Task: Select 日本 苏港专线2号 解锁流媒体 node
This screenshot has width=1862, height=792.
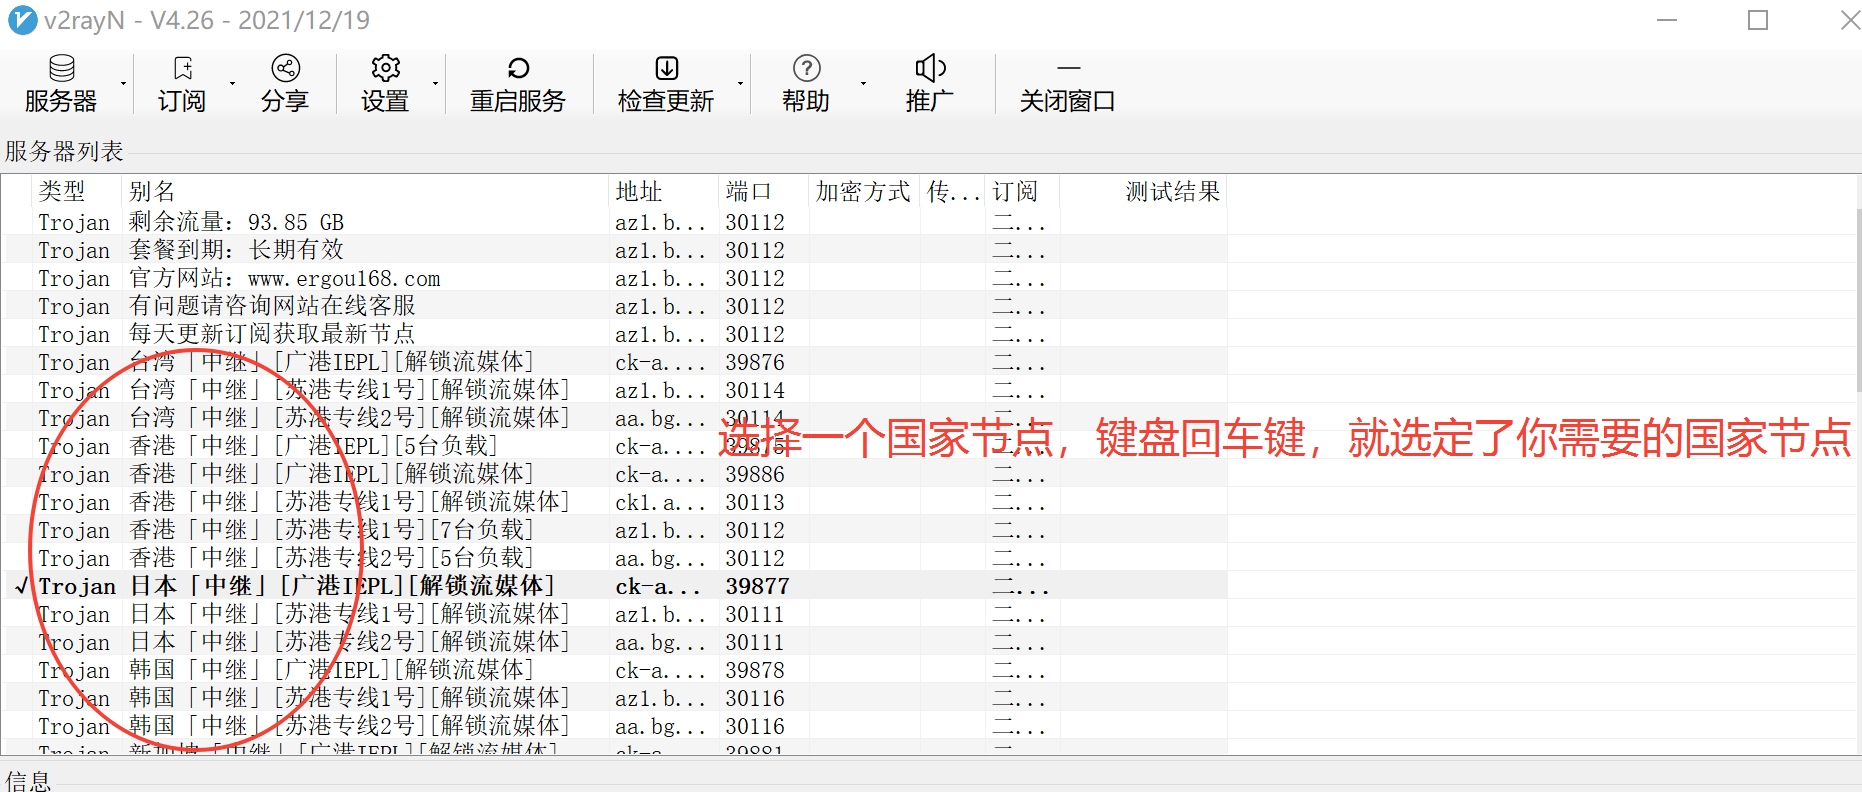Action: (615, 642)
